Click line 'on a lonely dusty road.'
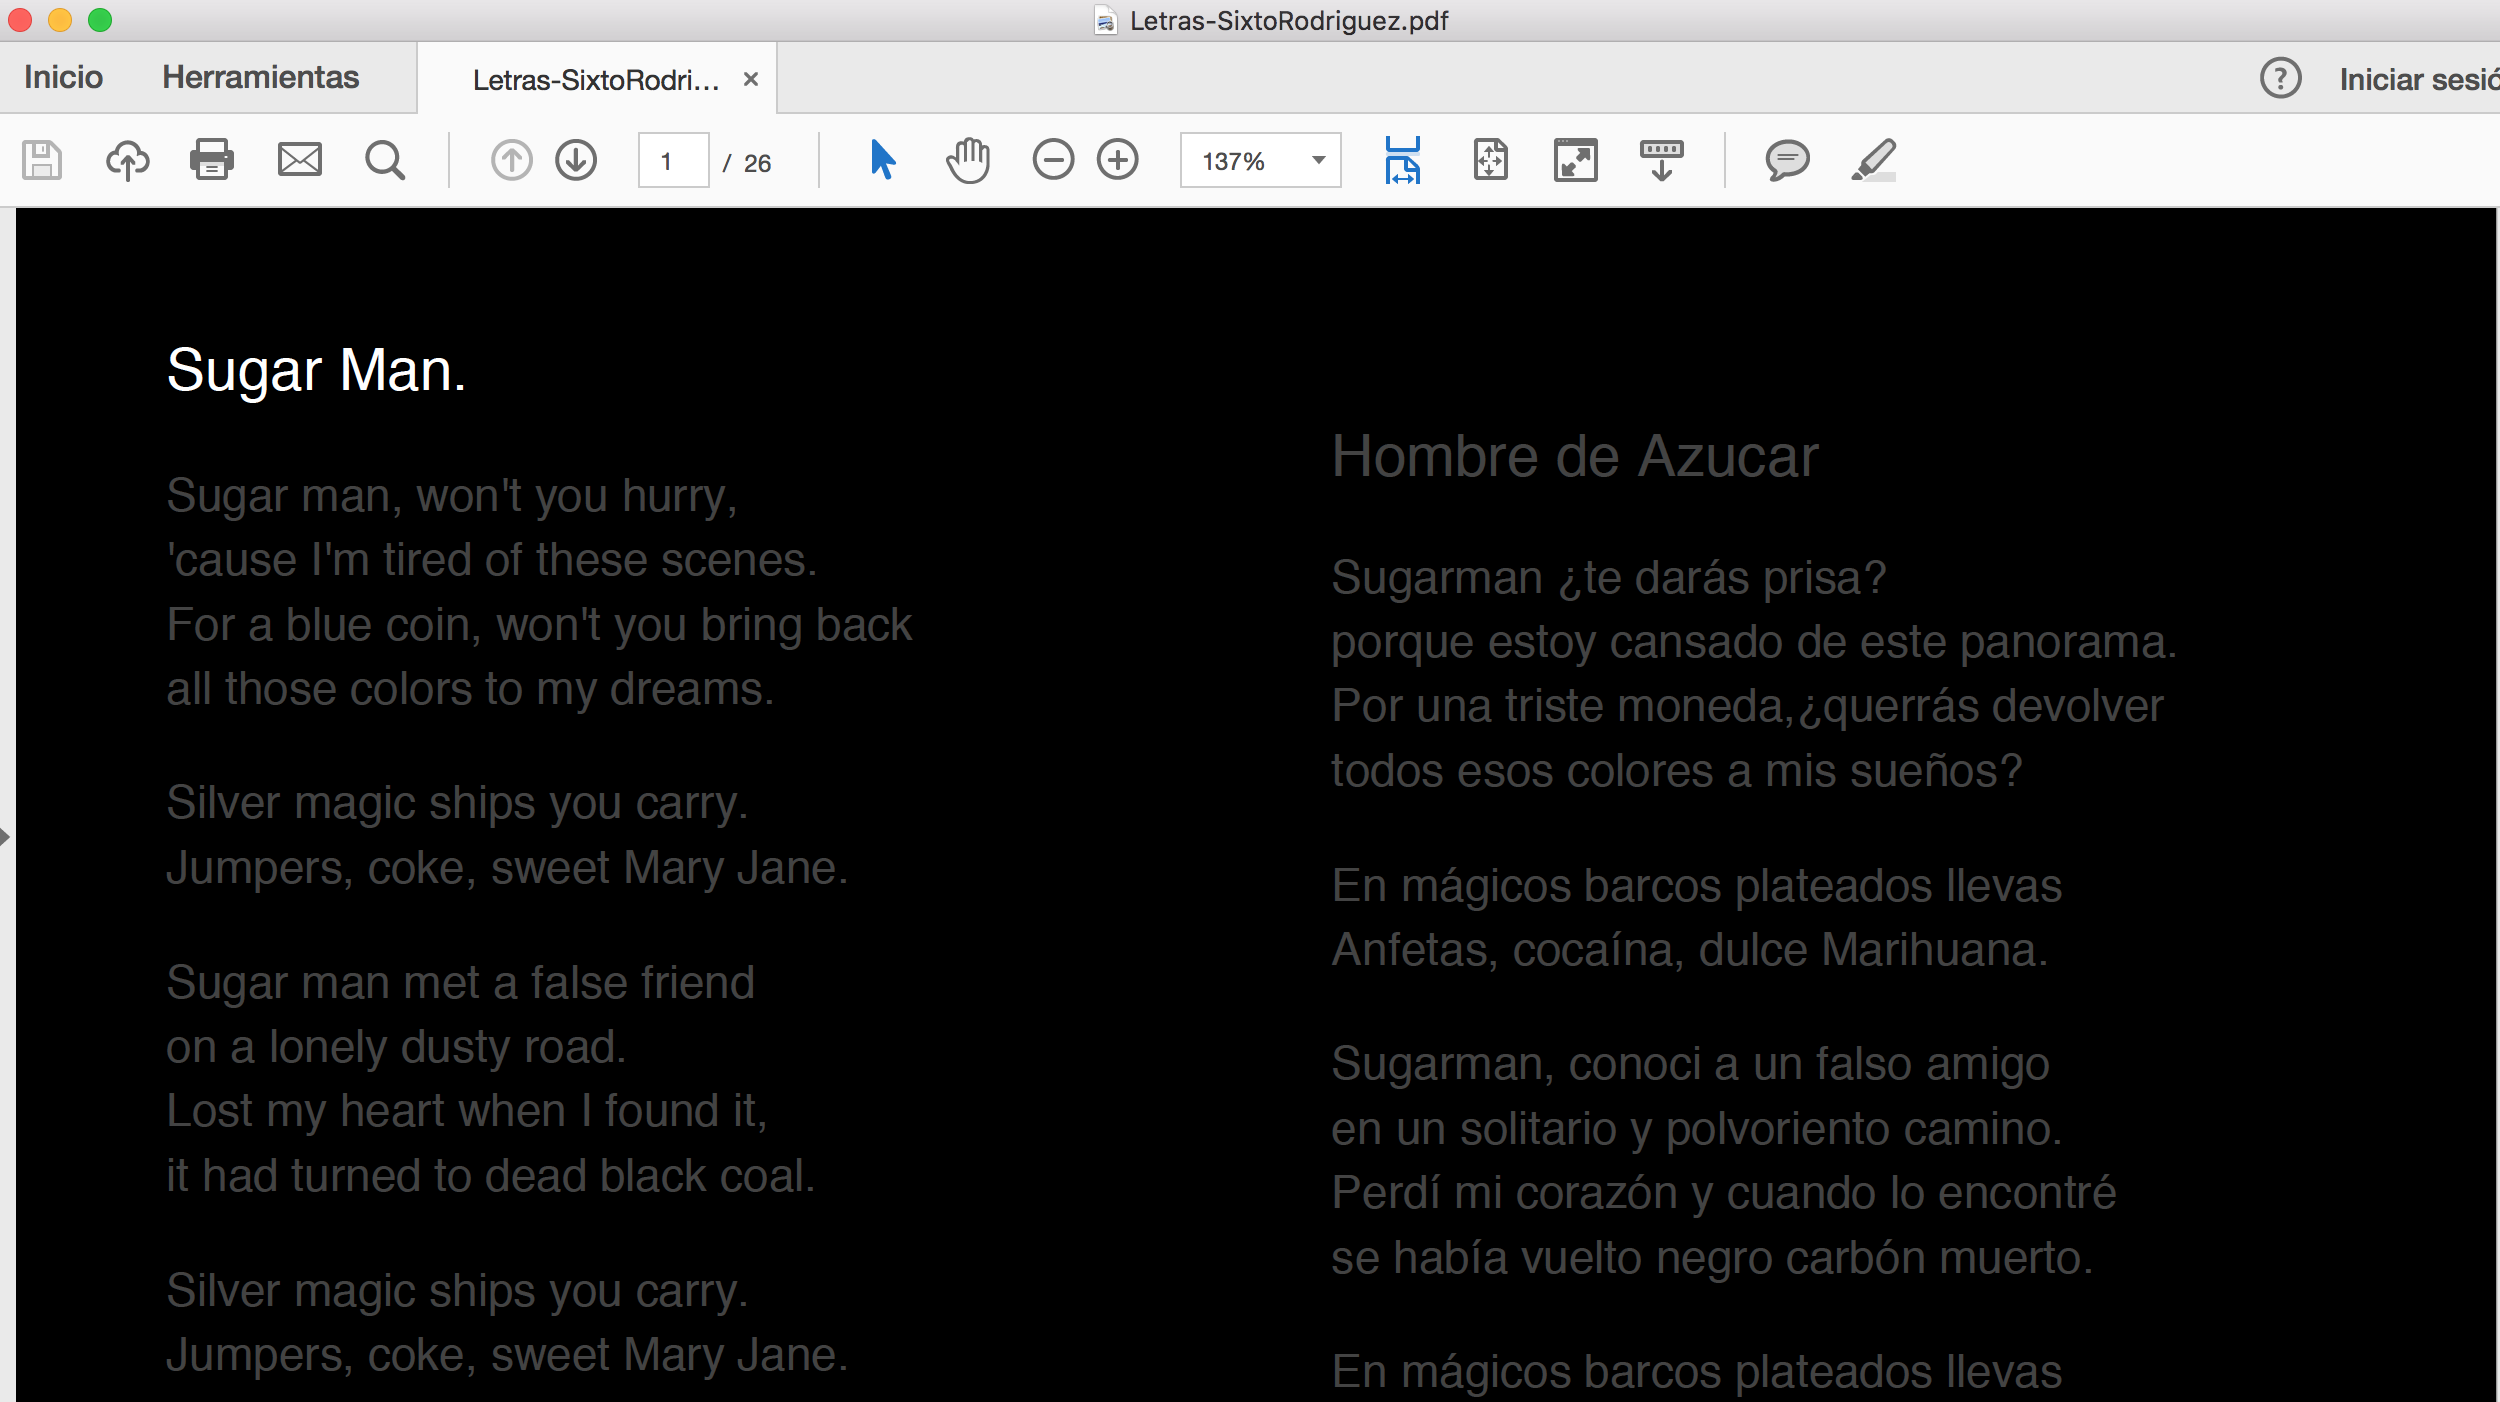This screenshot has height=1402, width=2500. [396, 1048]
